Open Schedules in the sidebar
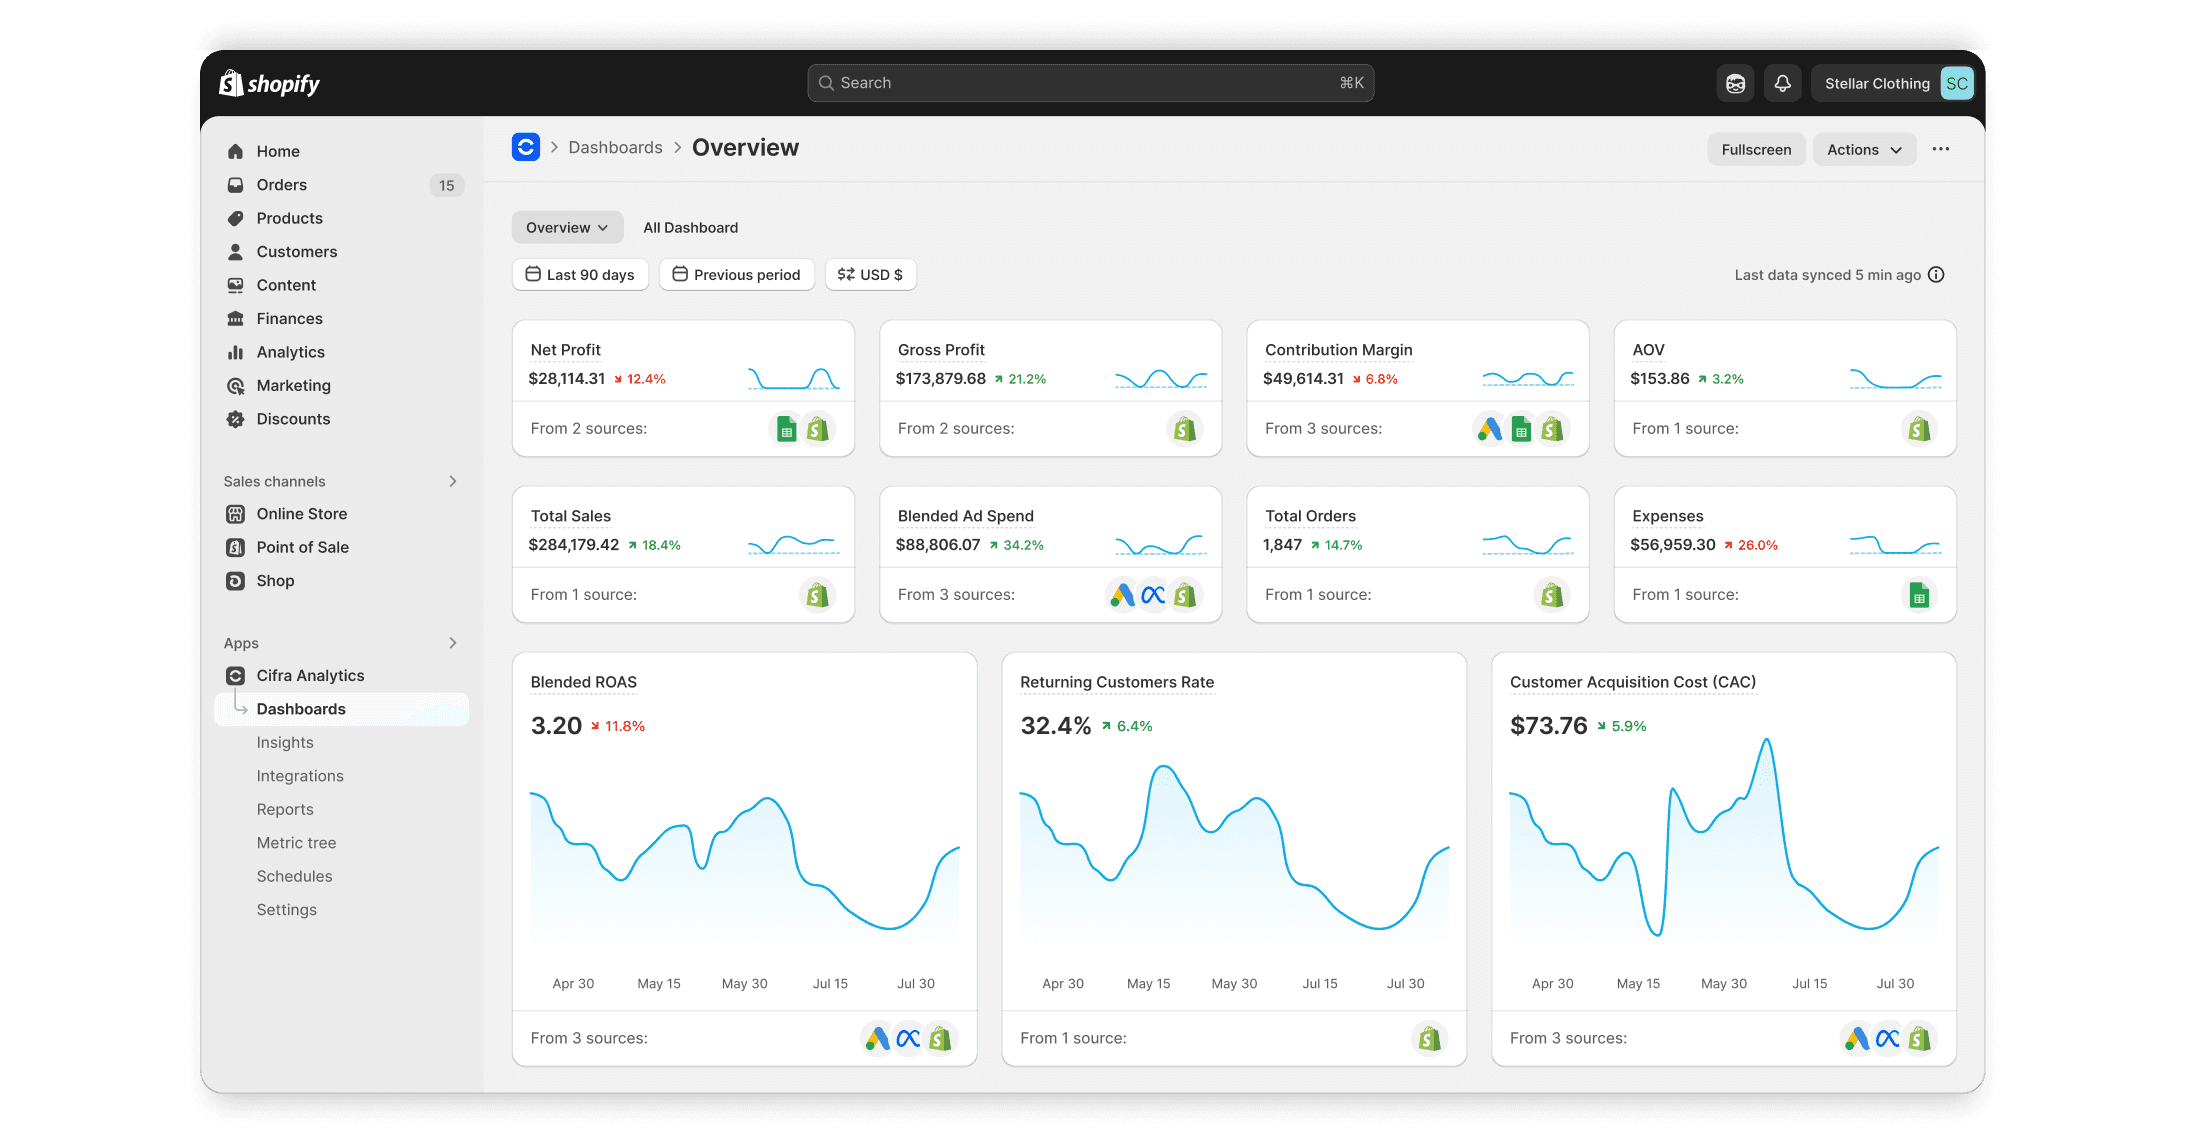 tap(294, 876)
